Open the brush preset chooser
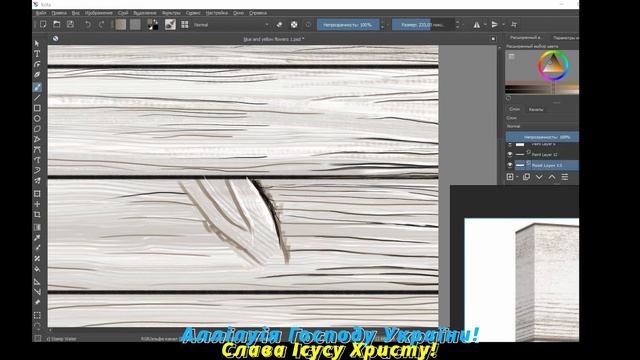This screenshot has width=640, height=360. pos(170,24)
